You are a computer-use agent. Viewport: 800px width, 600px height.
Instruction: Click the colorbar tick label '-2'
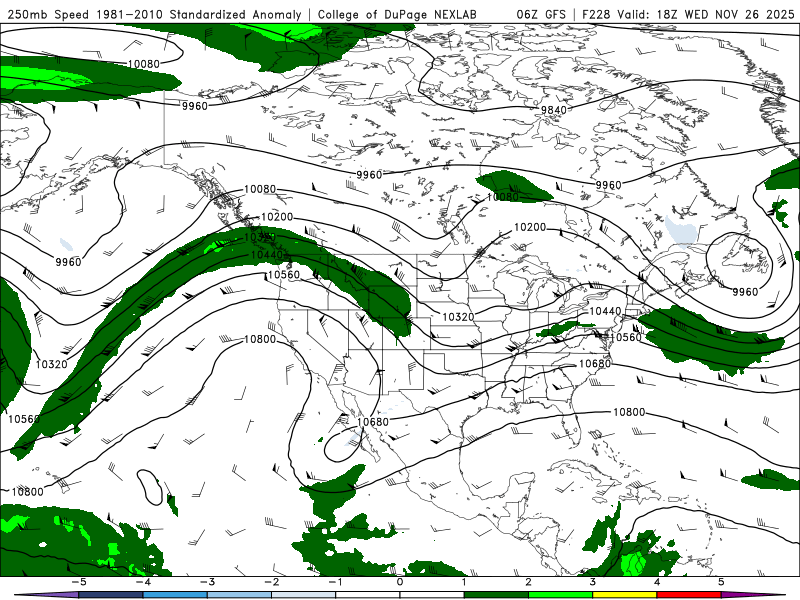tap(271, 582)
